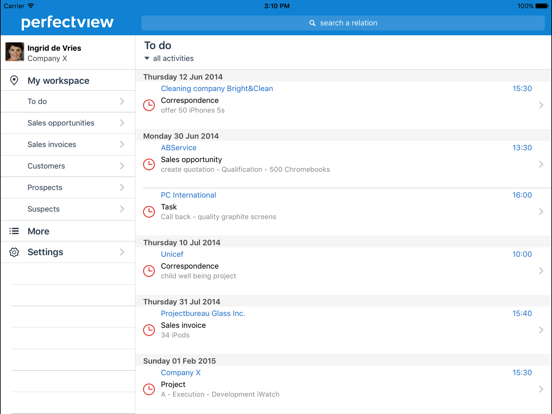Click '34 iPods' description text
Image resolution: width=552 pixels, height=414 pixels.
[x=175, y=335]
